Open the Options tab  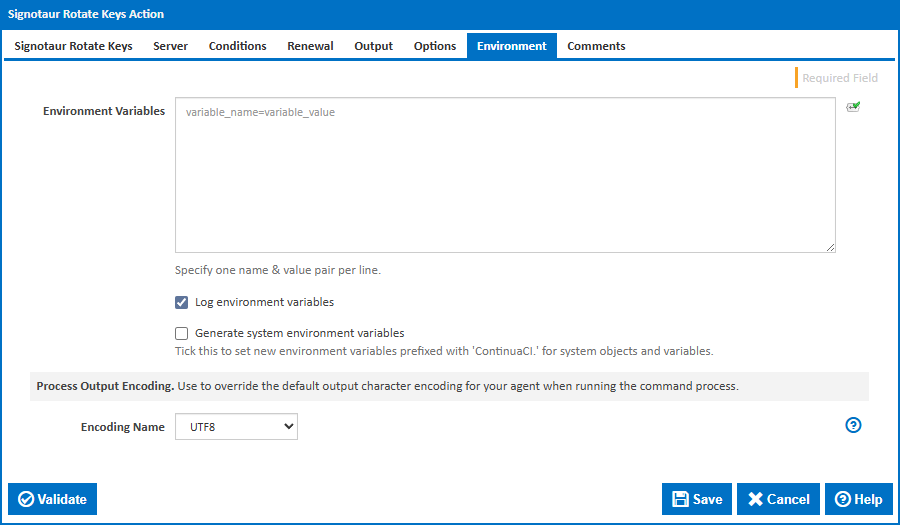click(x=435, y=46)
